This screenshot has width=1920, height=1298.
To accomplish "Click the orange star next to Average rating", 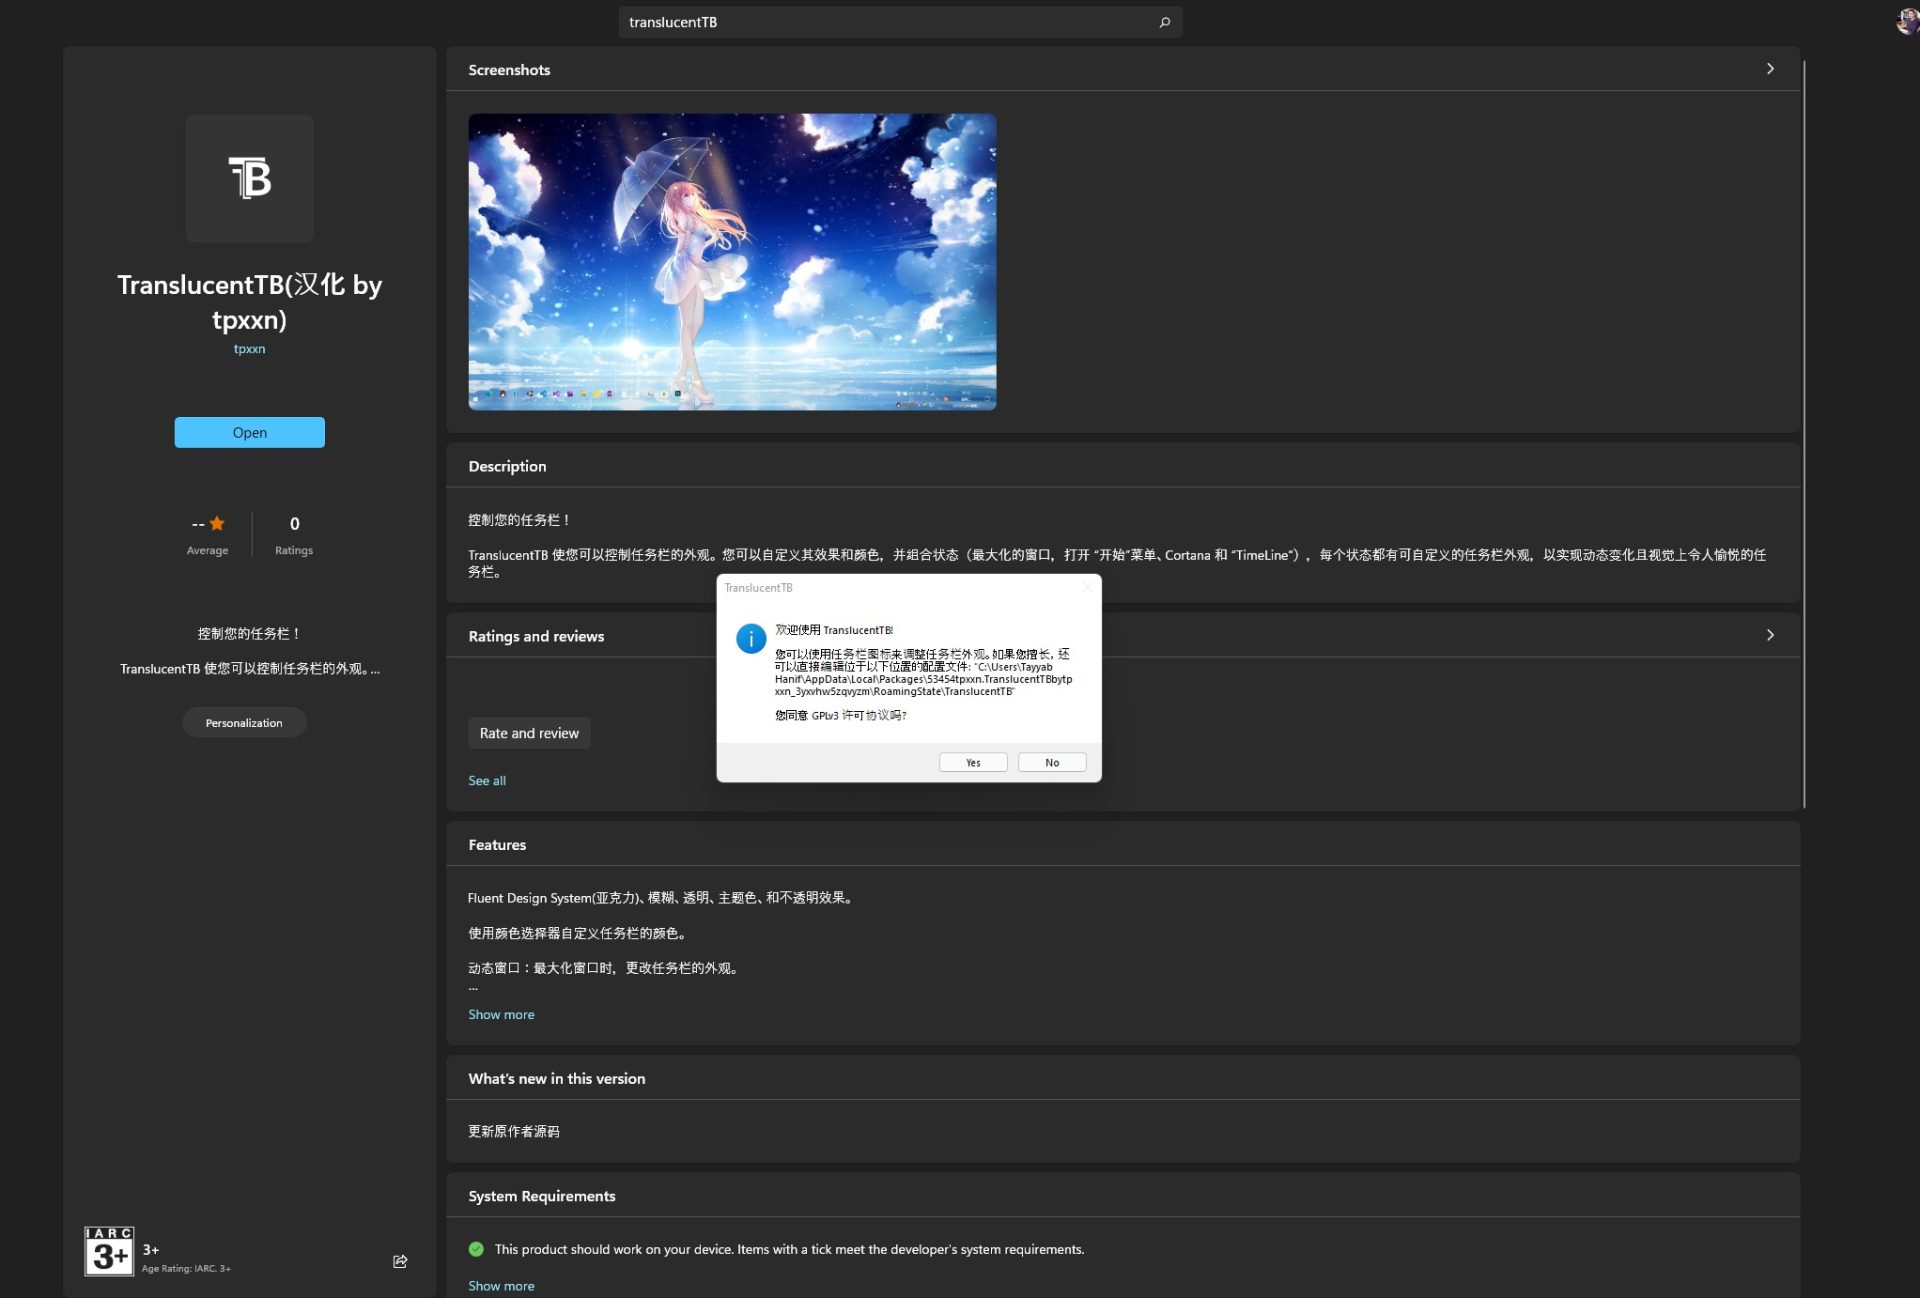I will pyautogui.click(x=217, y=522).
